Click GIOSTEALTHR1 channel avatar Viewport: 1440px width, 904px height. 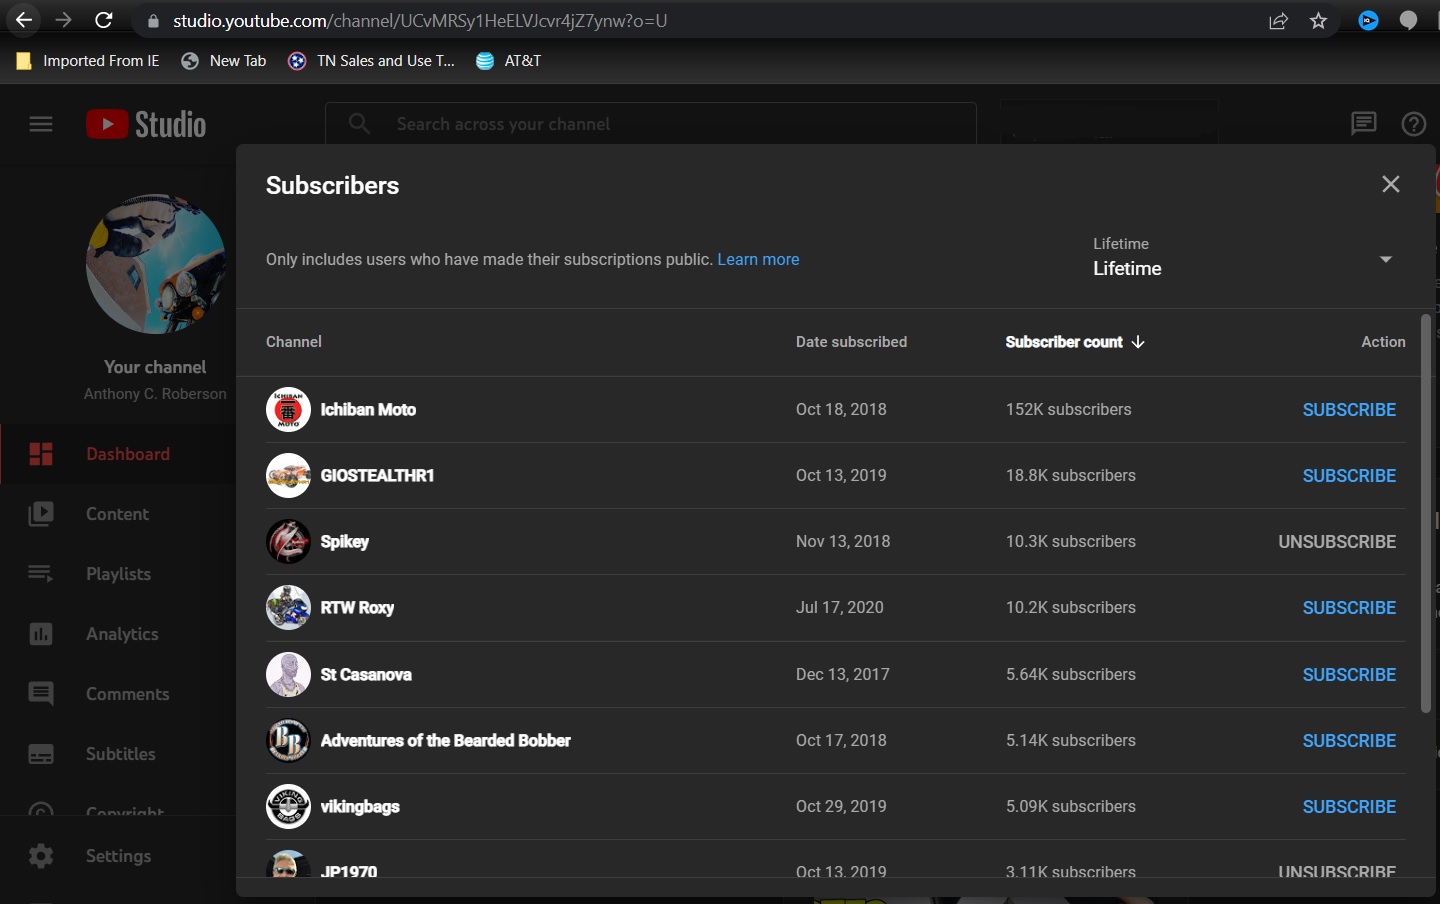(288, 476)
